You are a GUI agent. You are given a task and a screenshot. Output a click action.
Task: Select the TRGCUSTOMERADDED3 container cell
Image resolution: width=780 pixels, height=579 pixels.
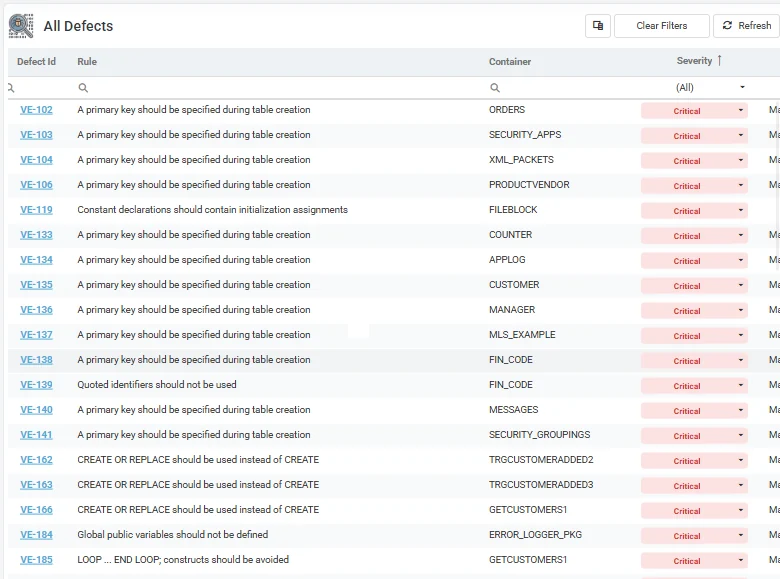(x=541, y=484)
